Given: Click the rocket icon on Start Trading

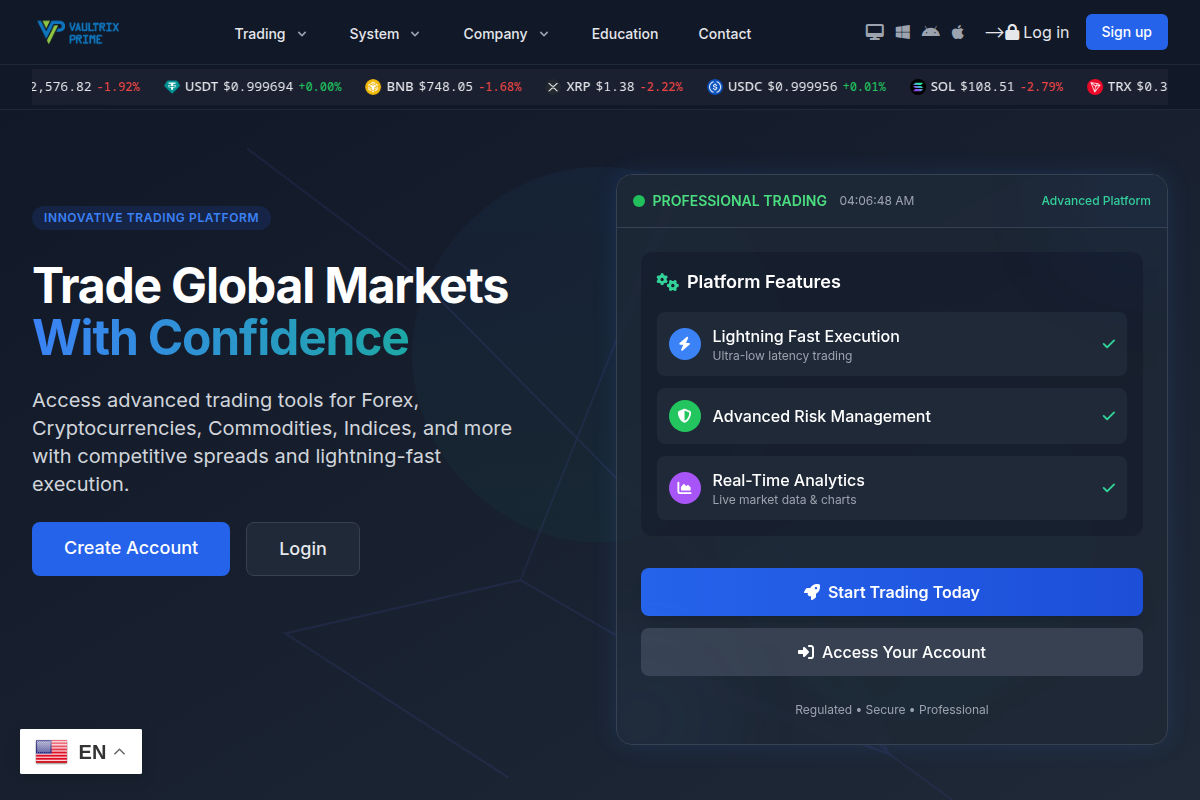Looking at the screenshot, I should point(812,592).
